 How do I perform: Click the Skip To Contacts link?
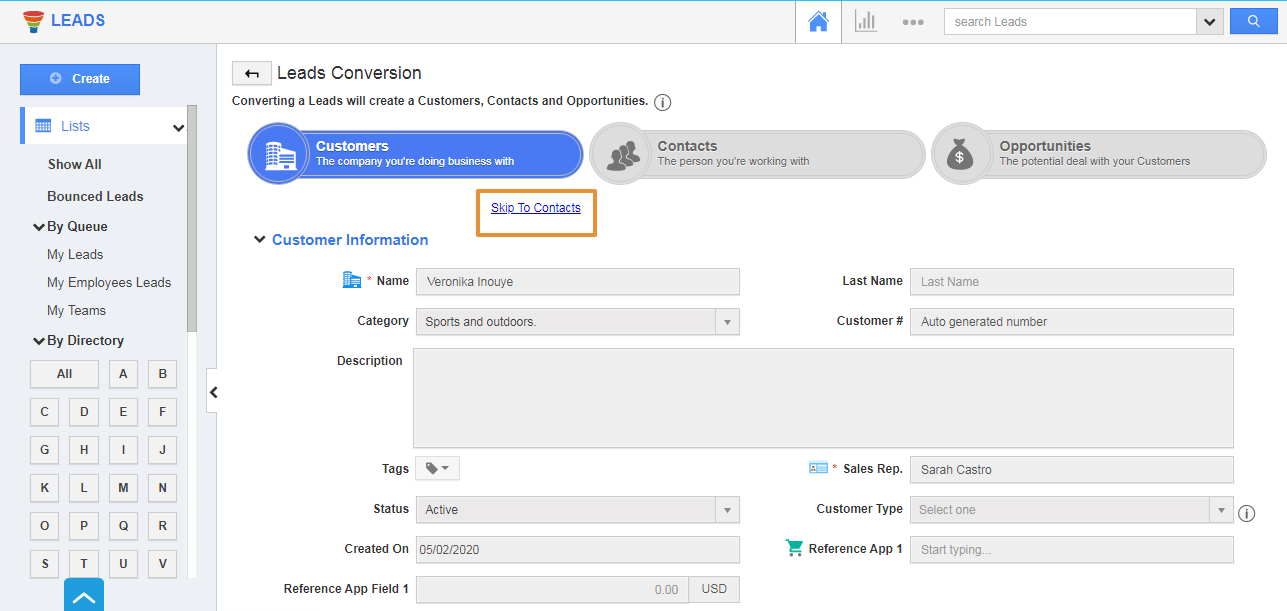click(535, 208)
